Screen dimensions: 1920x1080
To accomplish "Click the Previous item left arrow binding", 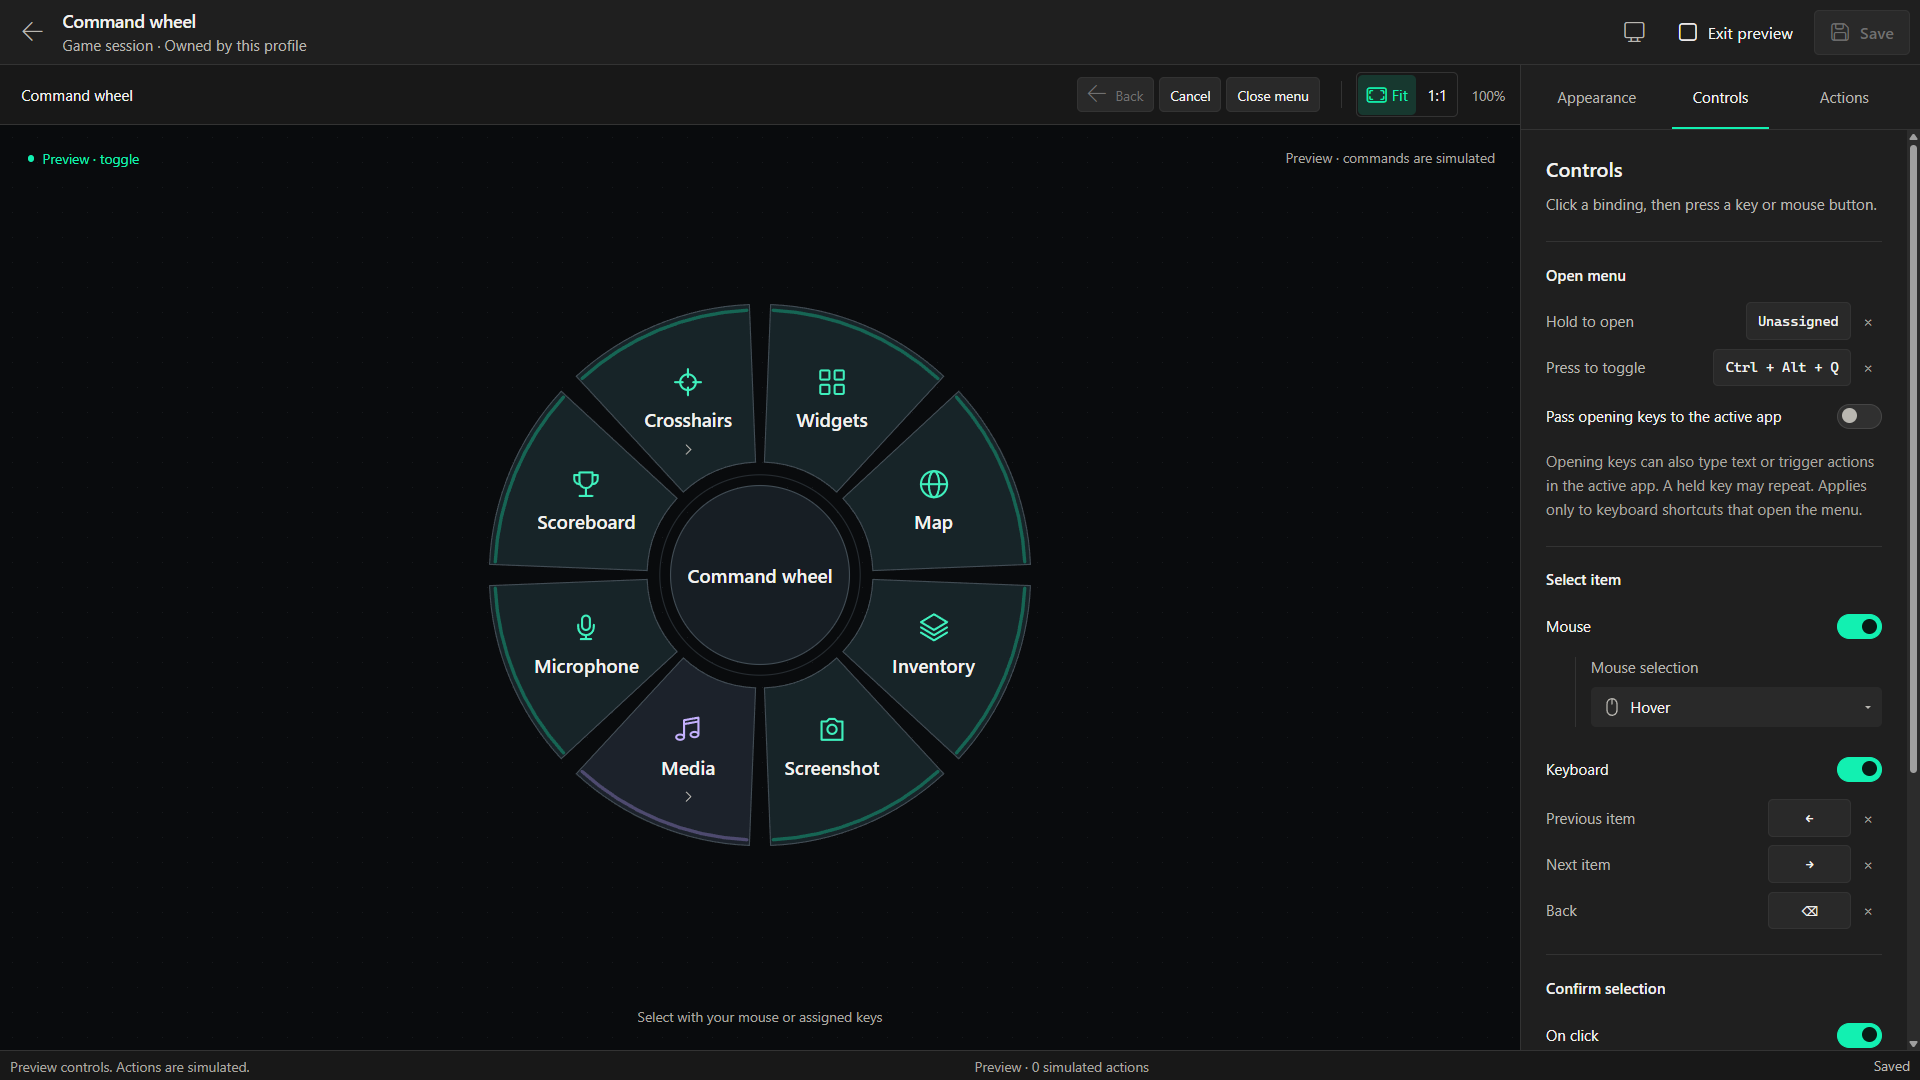I will tap(1809, 819).
